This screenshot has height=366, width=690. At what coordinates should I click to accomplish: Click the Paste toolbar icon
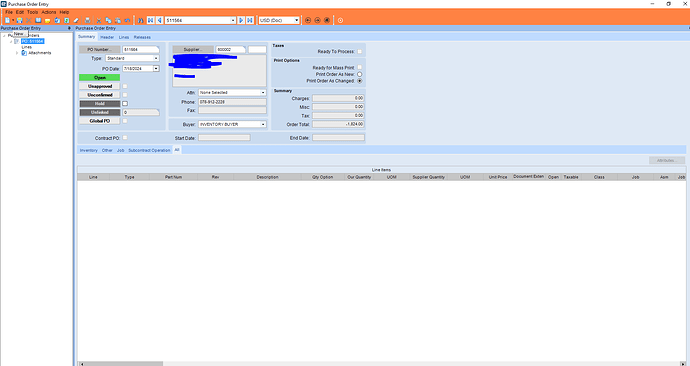[x=118, y=20]
